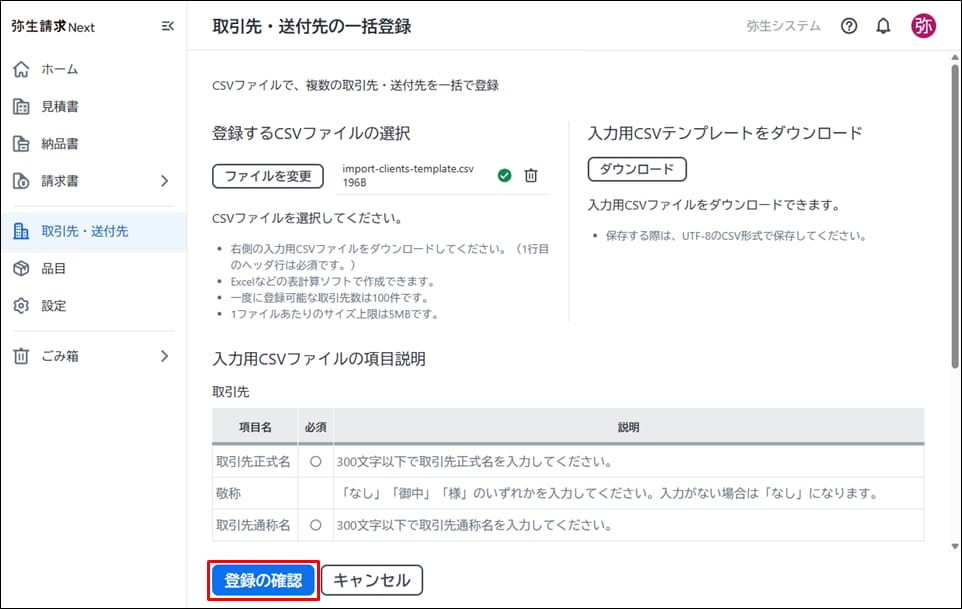This screenshot has width=962, height=609.
Task: Click the 納品書 delivery note icon
Action: (21, 144)
